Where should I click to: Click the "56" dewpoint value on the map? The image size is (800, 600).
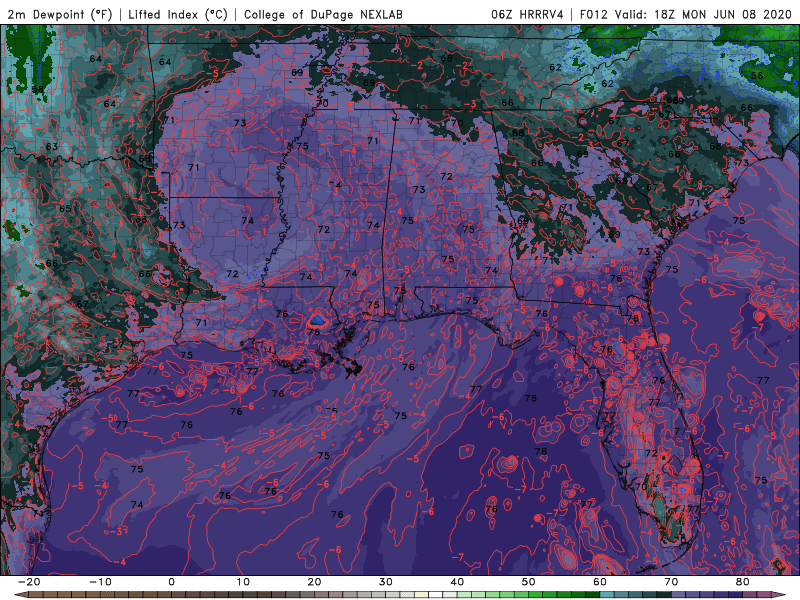(x=757, y=76)
